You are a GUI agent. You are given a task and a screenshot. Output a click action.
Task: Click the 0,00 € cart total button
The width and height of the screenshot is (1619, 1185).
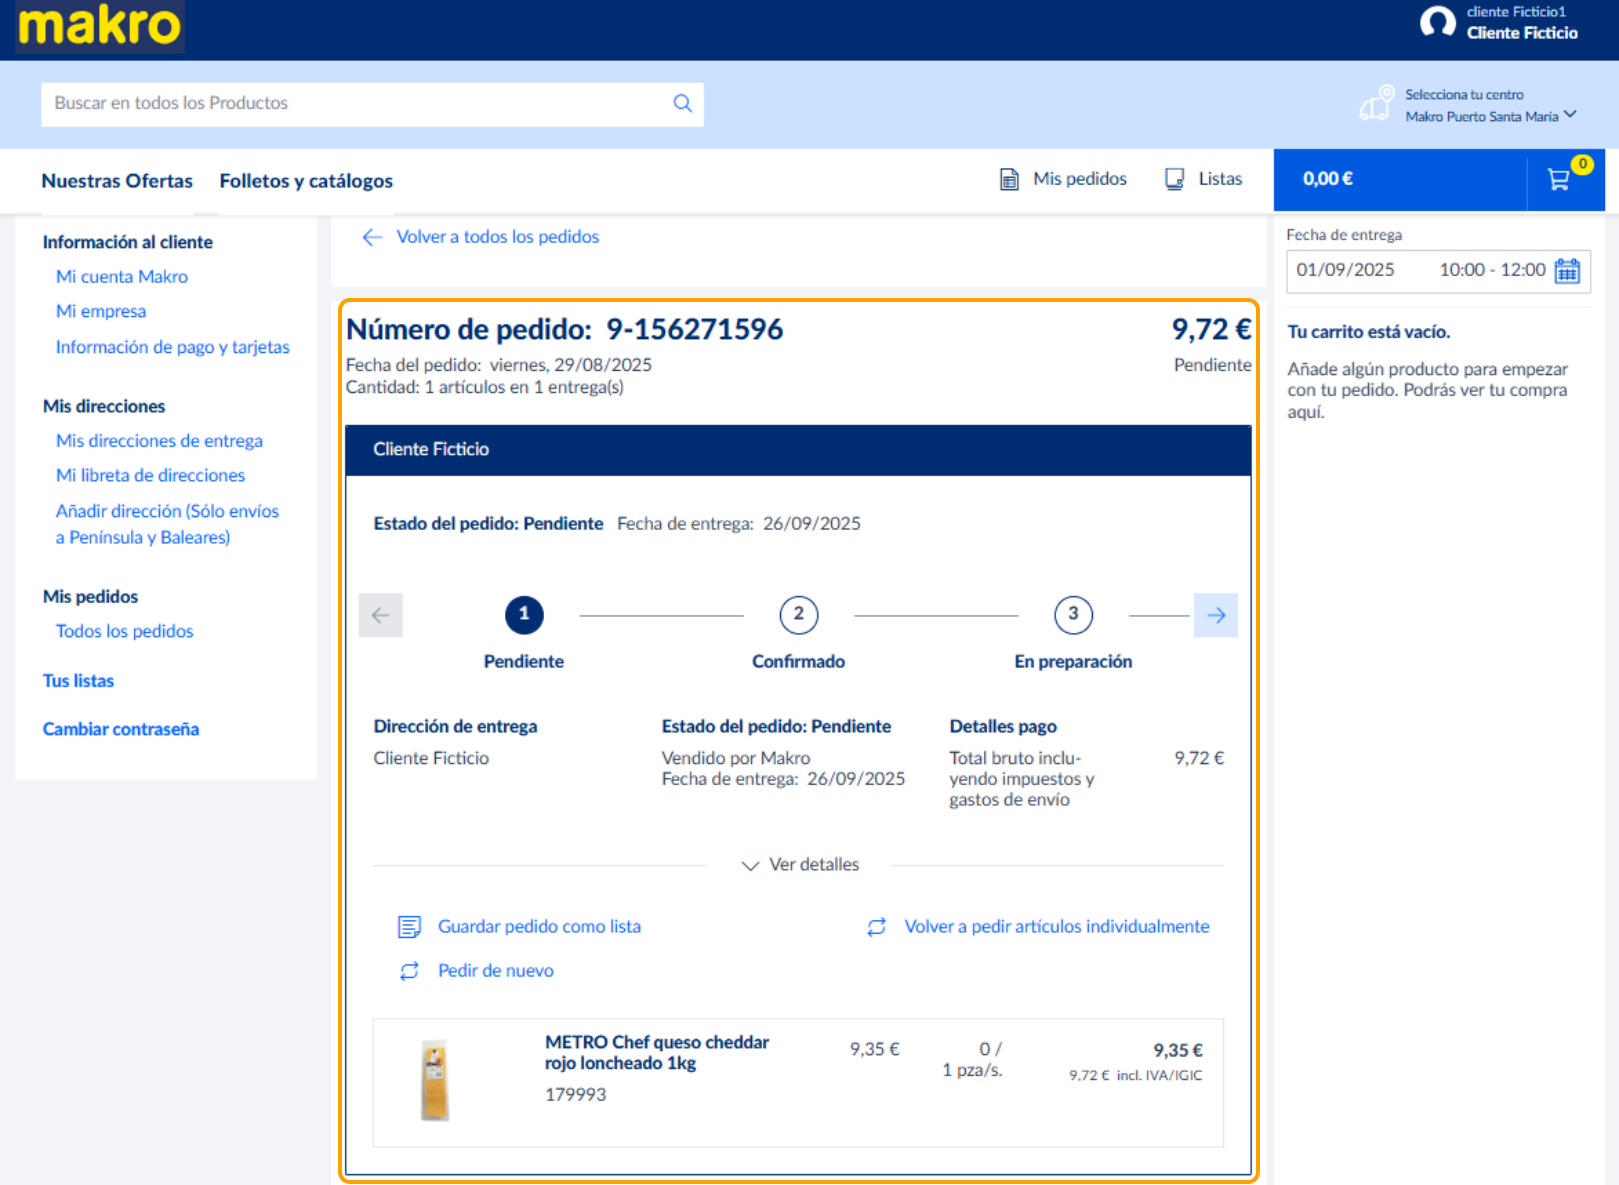[1400, 180]
